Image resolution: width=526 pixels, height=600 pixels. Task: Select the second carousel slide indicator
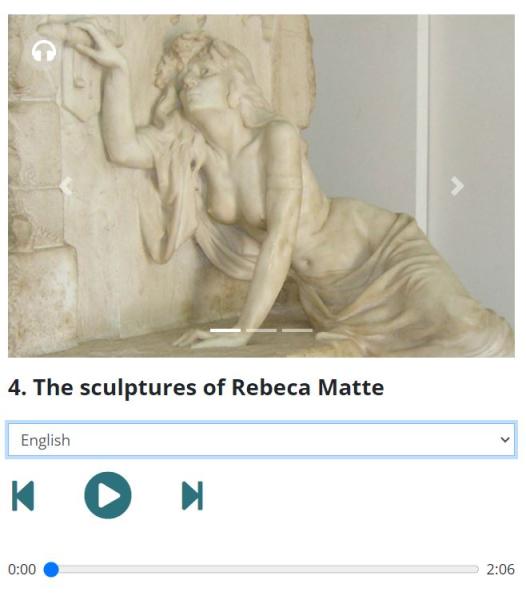[x=261, y=330]
